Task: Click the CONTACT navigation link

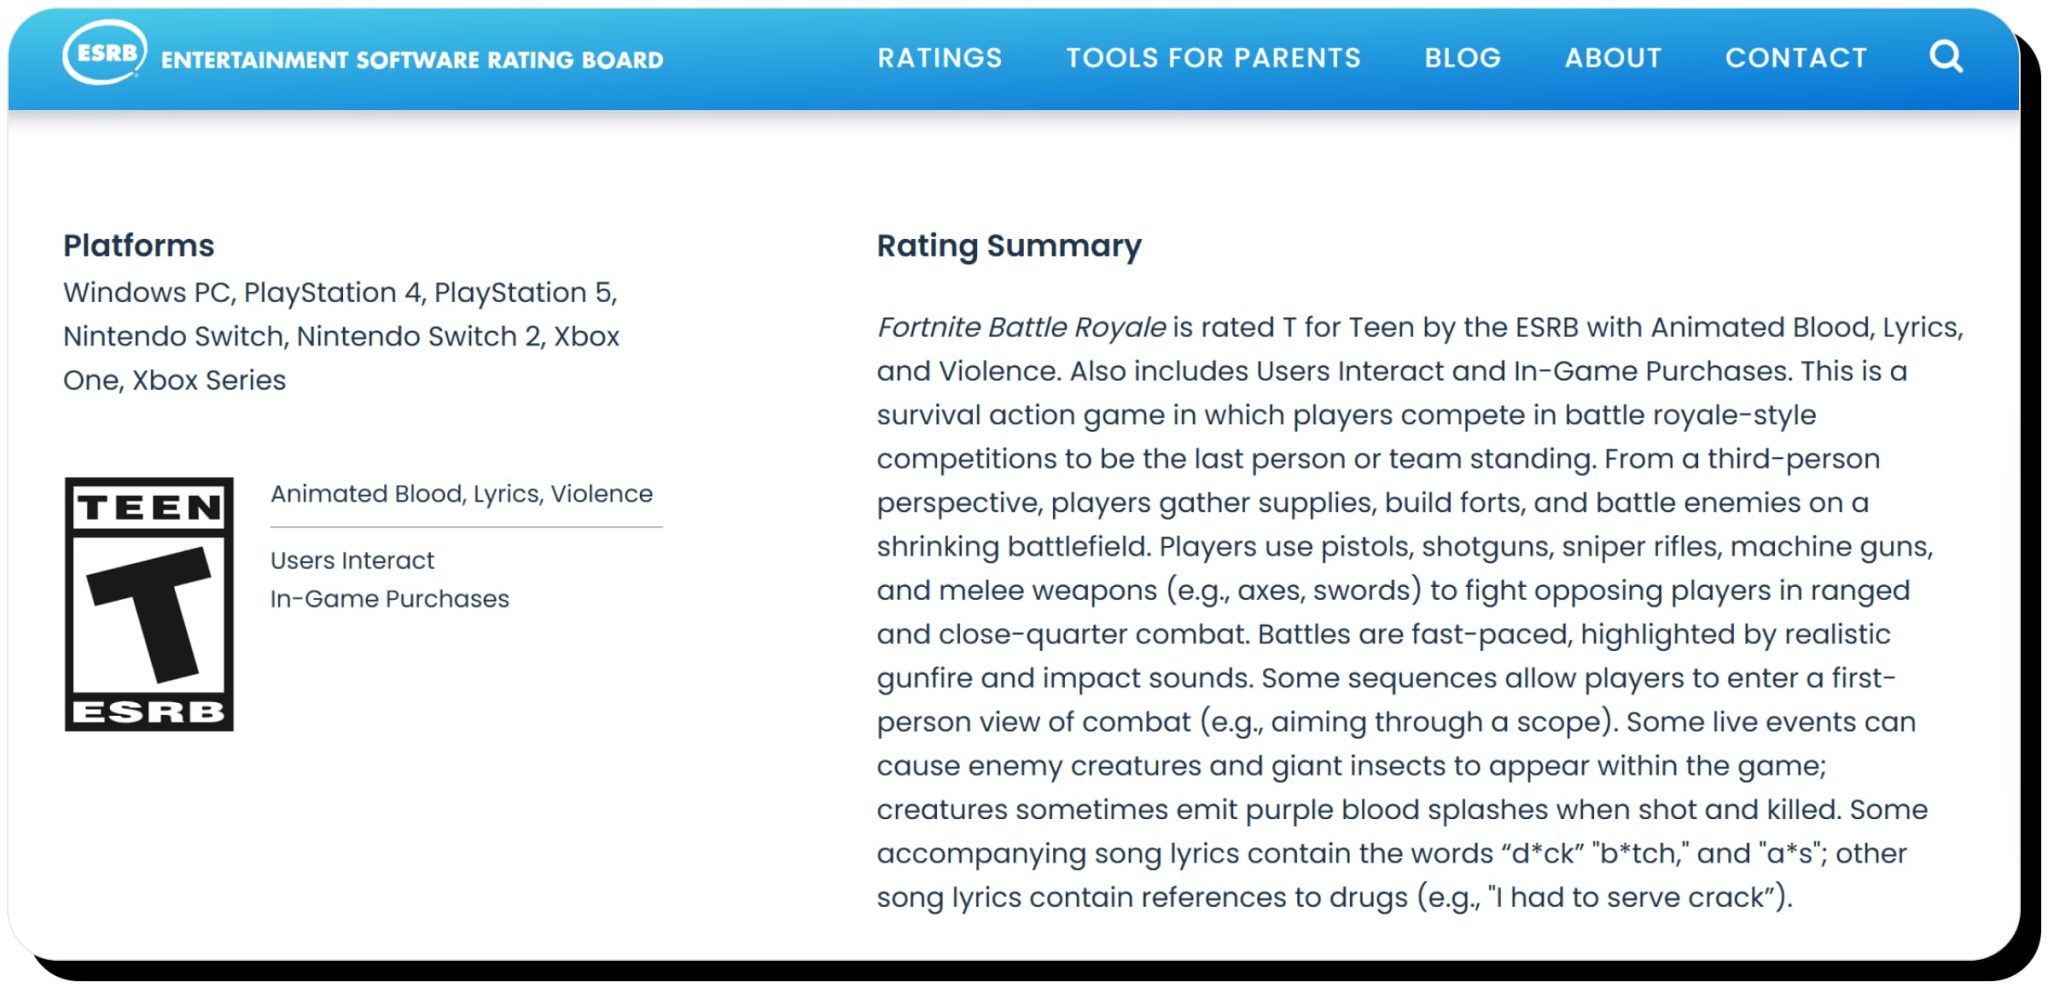Action: point(1795,58)
